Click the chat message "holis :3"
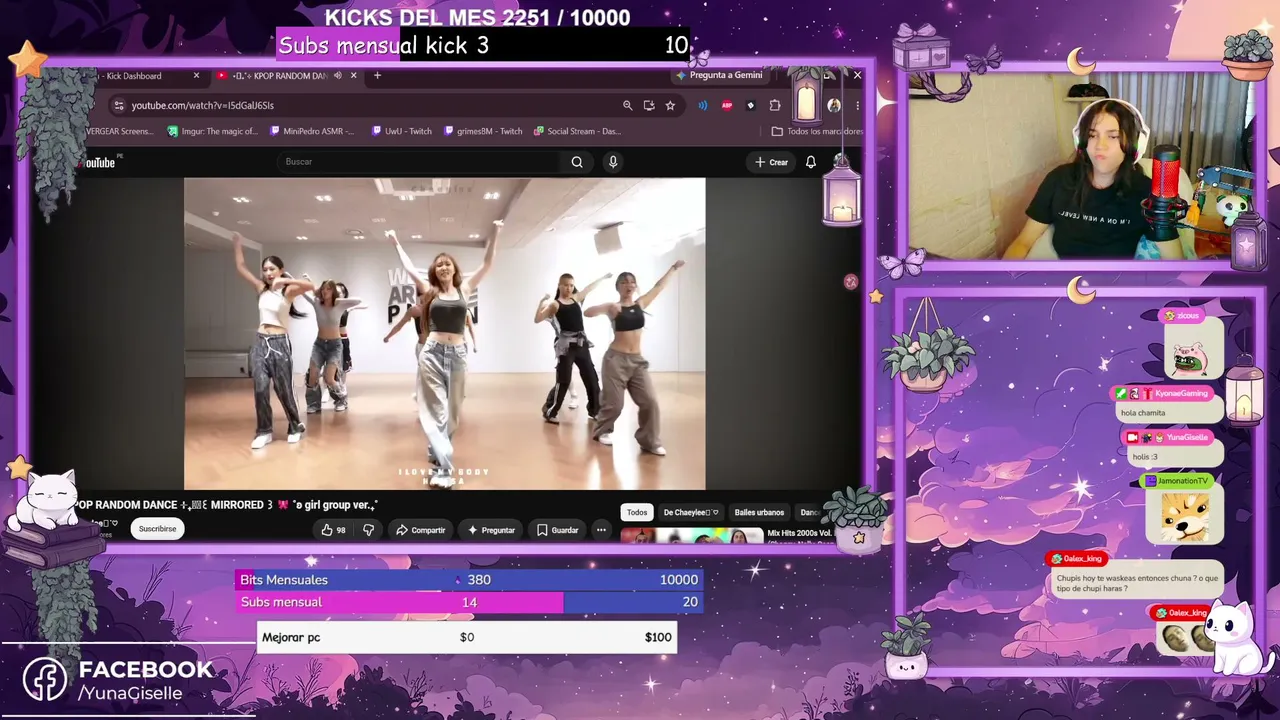The image size is (1280, 720). 1145,457
